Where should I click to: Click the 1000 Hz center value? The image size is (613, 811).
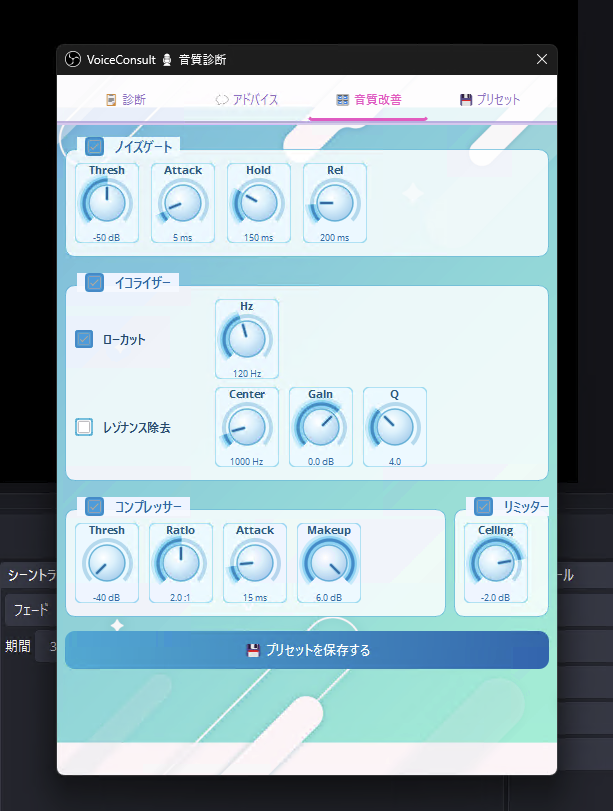[x=247, y=461]
